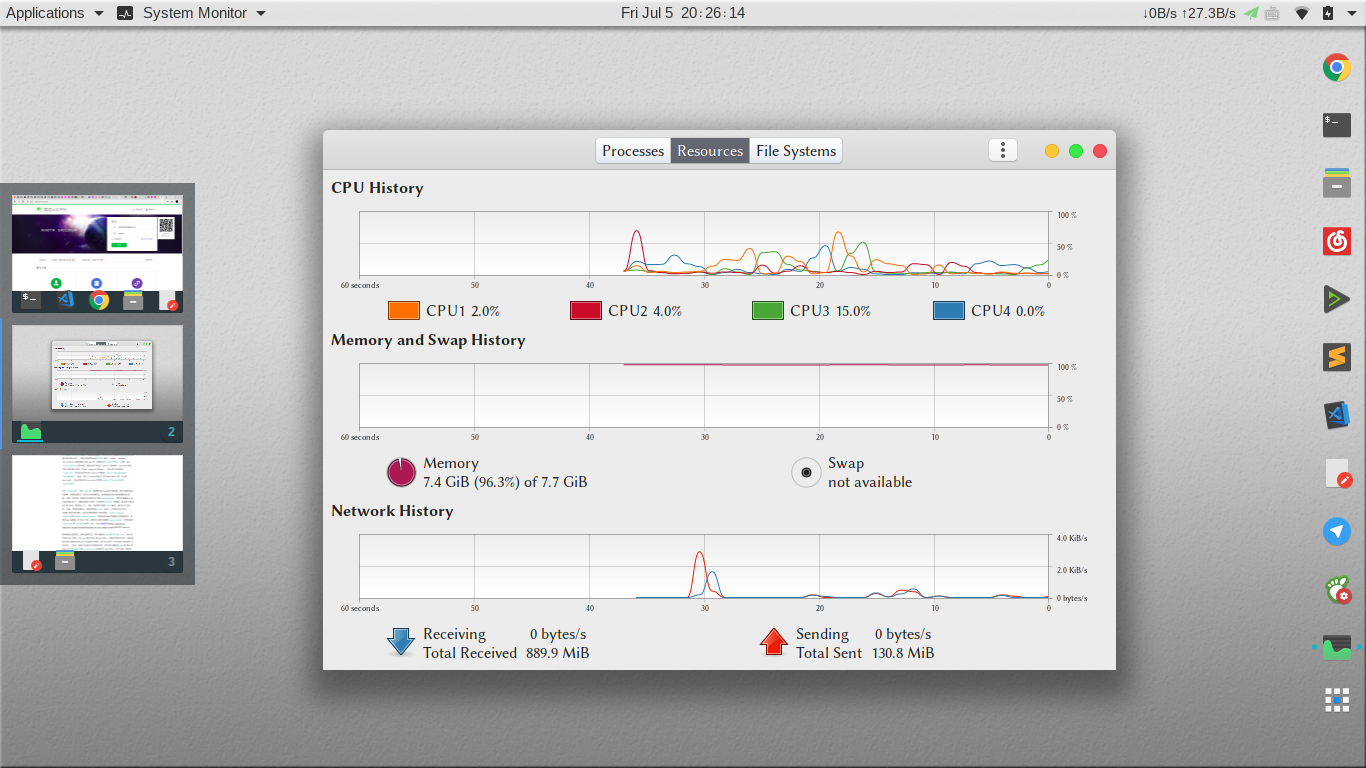Open the file manager drawer icon in dock

[x=1337, y=183]
